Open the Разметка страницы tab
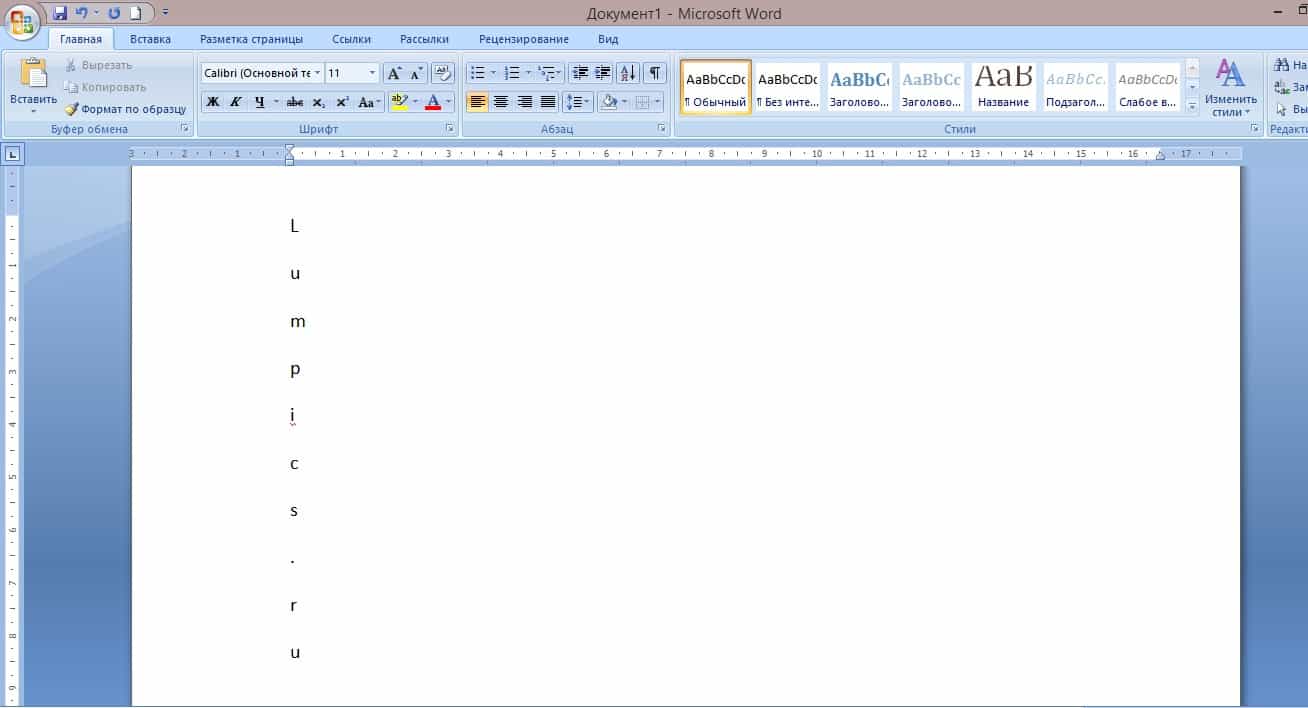 251,39
